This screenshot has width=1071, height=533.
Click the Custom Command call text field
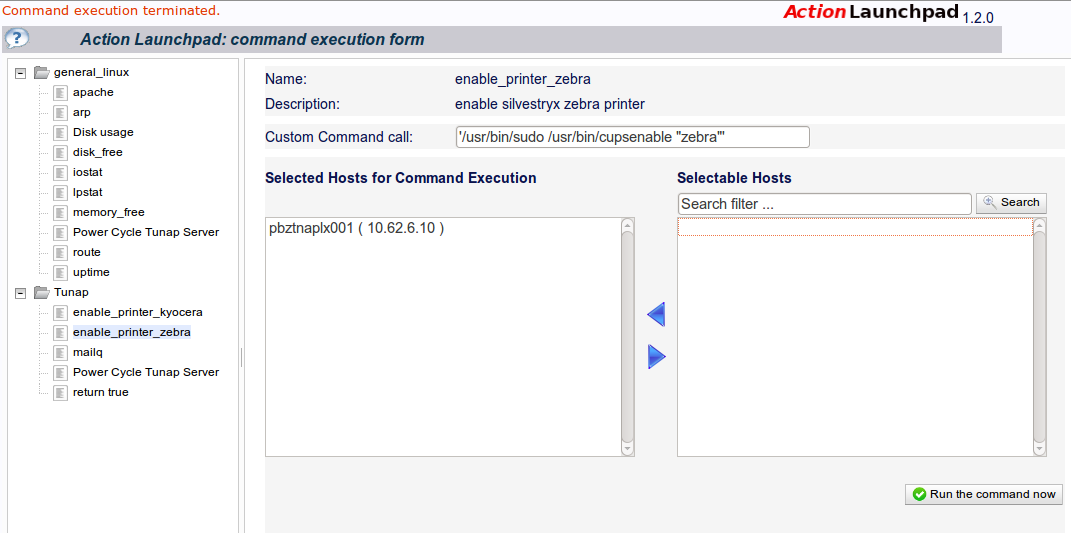click(632, 137)
